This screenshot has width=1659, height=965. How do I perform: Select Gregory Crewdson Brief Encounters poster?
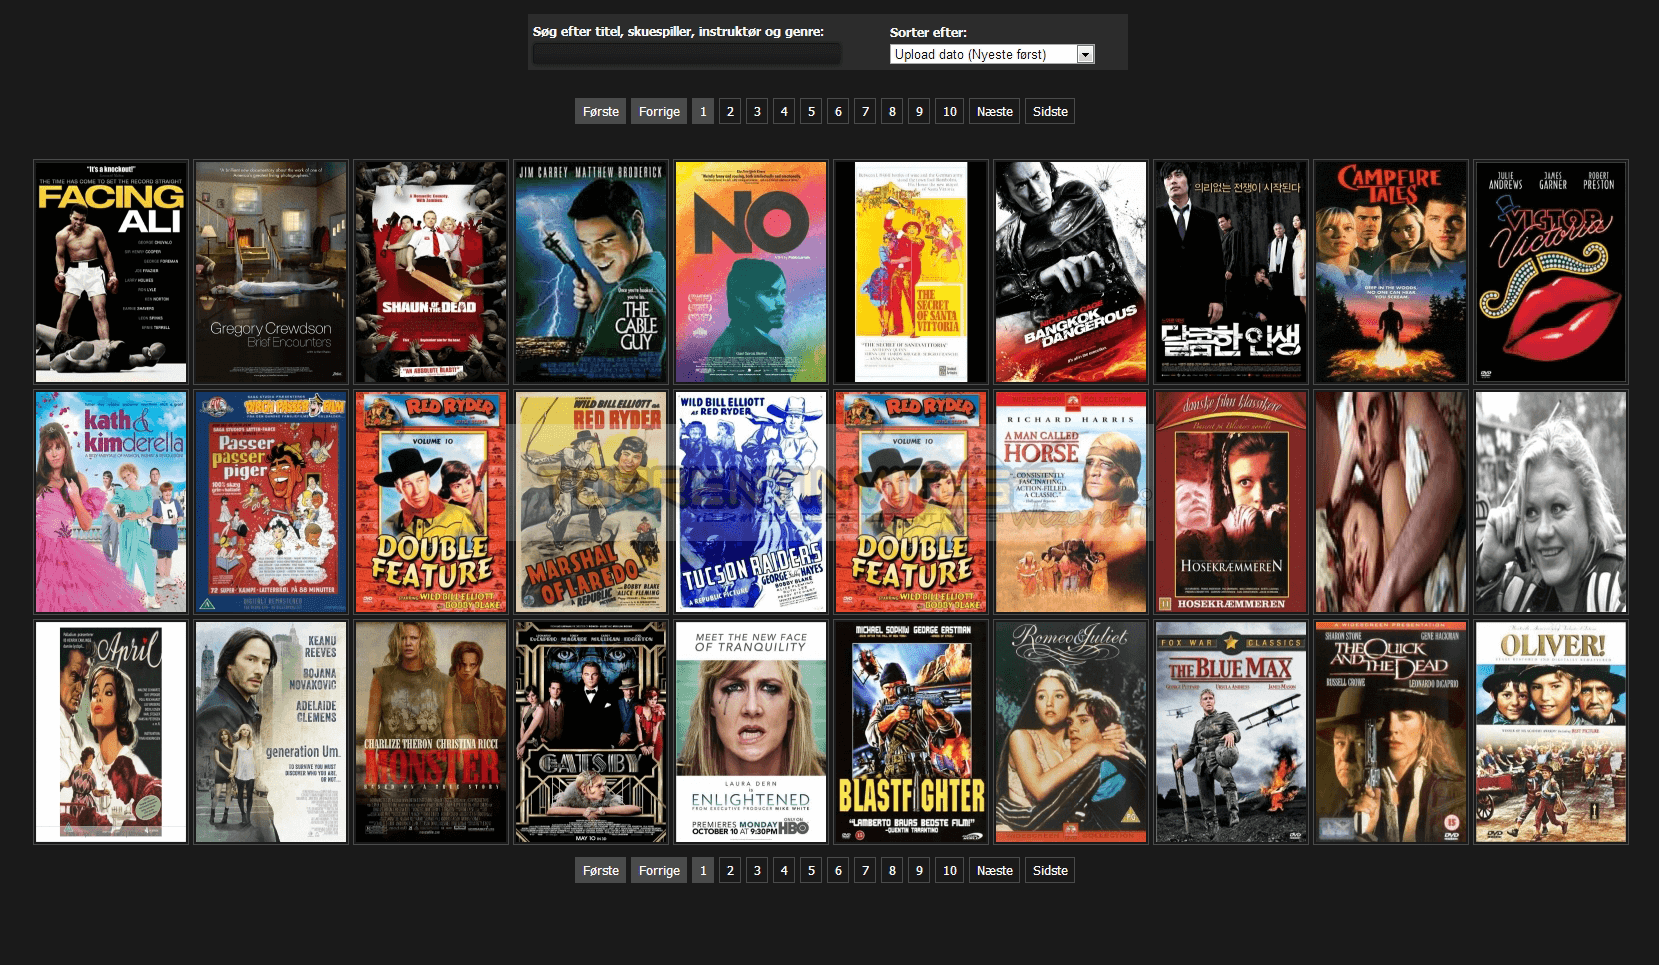271,272
